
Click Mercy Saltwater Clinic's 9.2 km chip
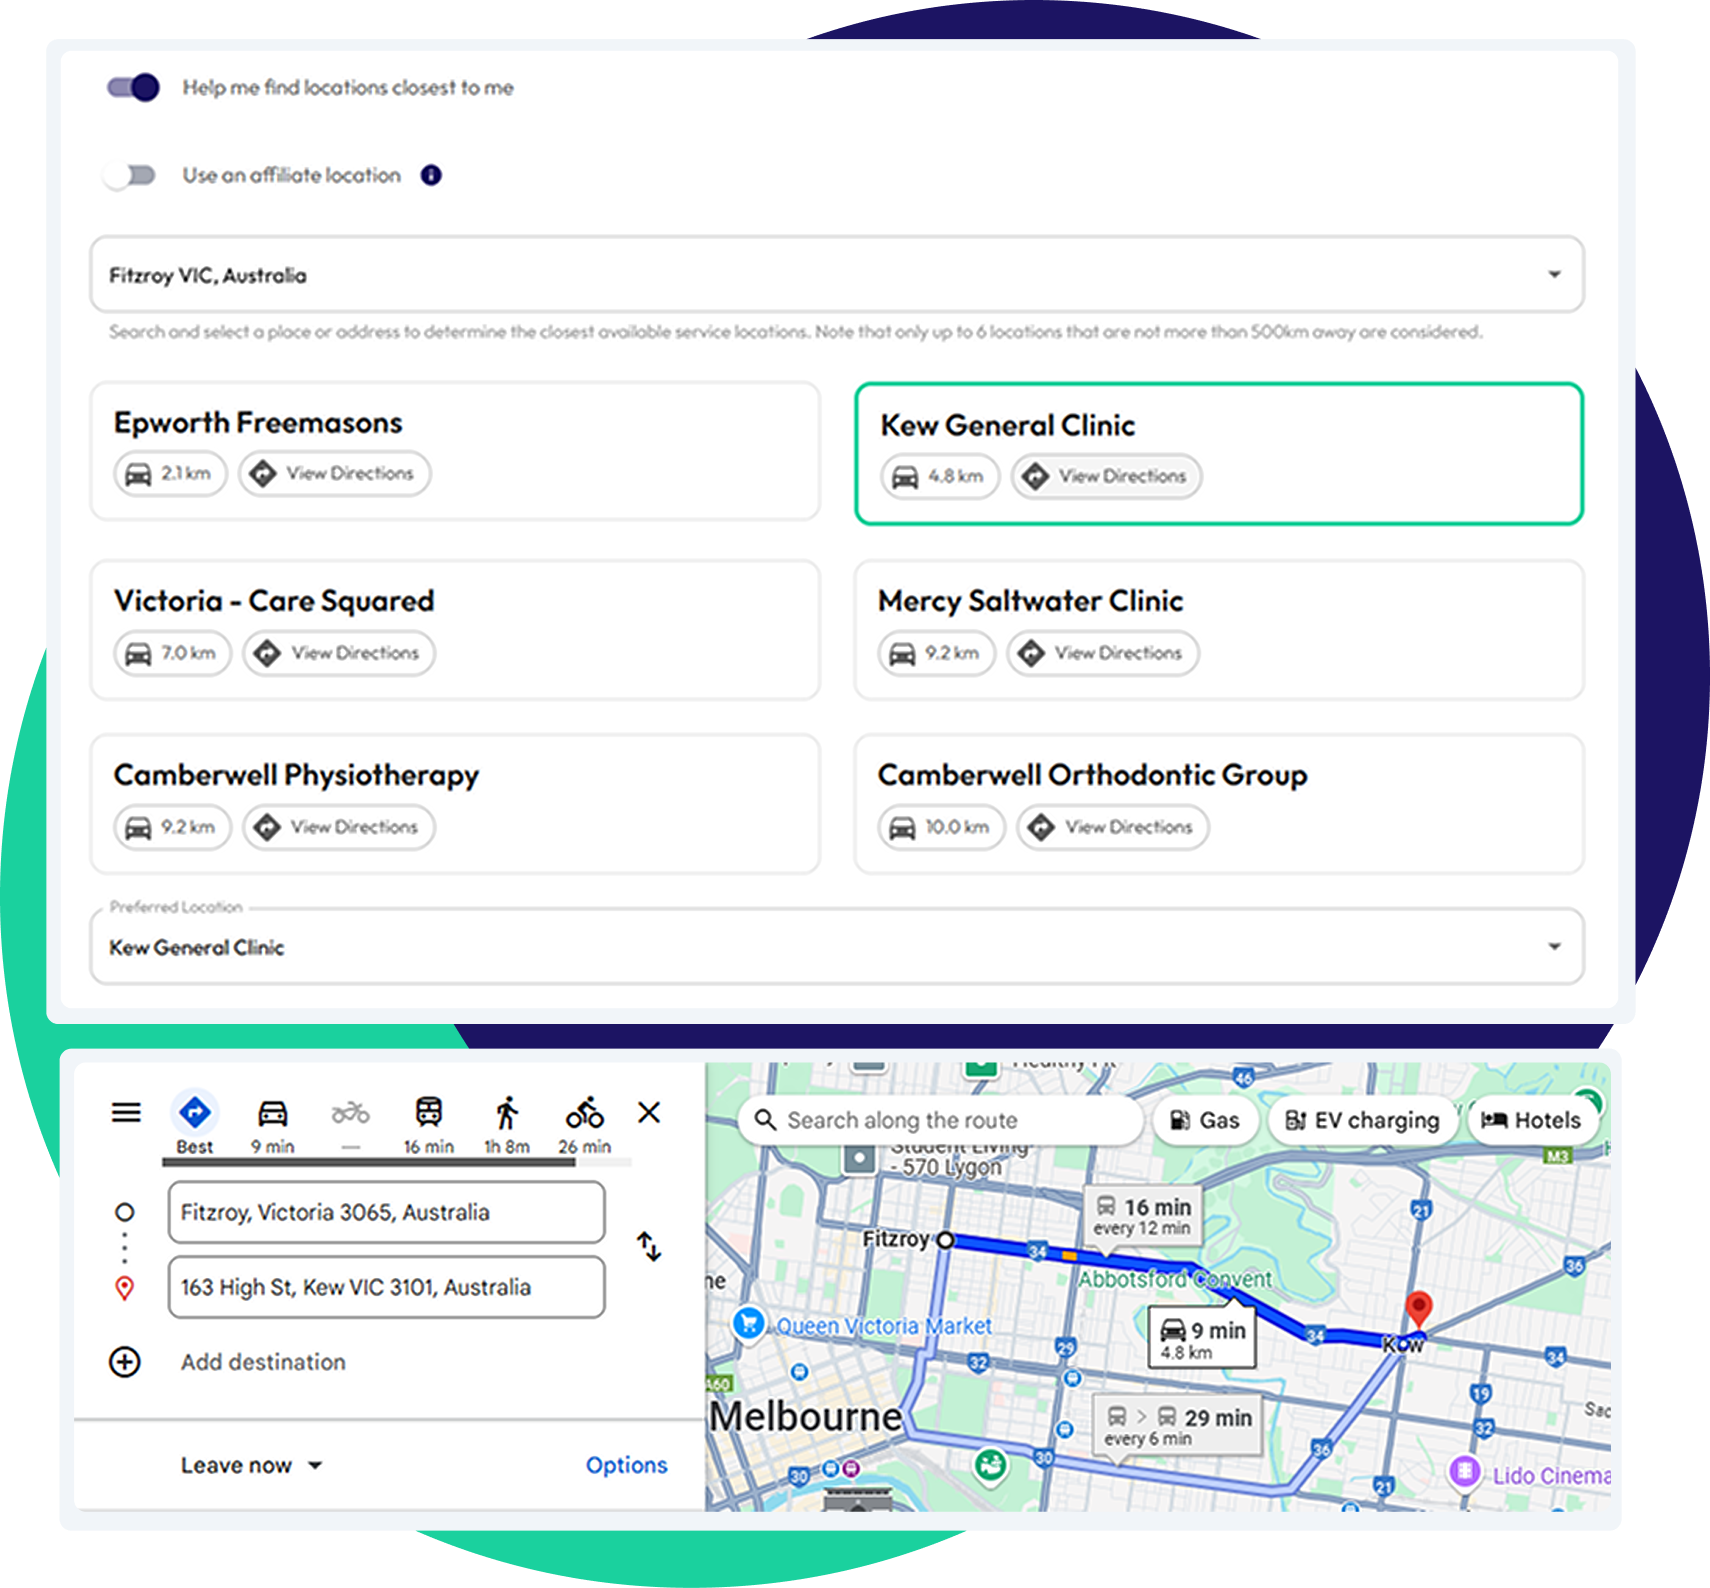[x=937, y=653]
